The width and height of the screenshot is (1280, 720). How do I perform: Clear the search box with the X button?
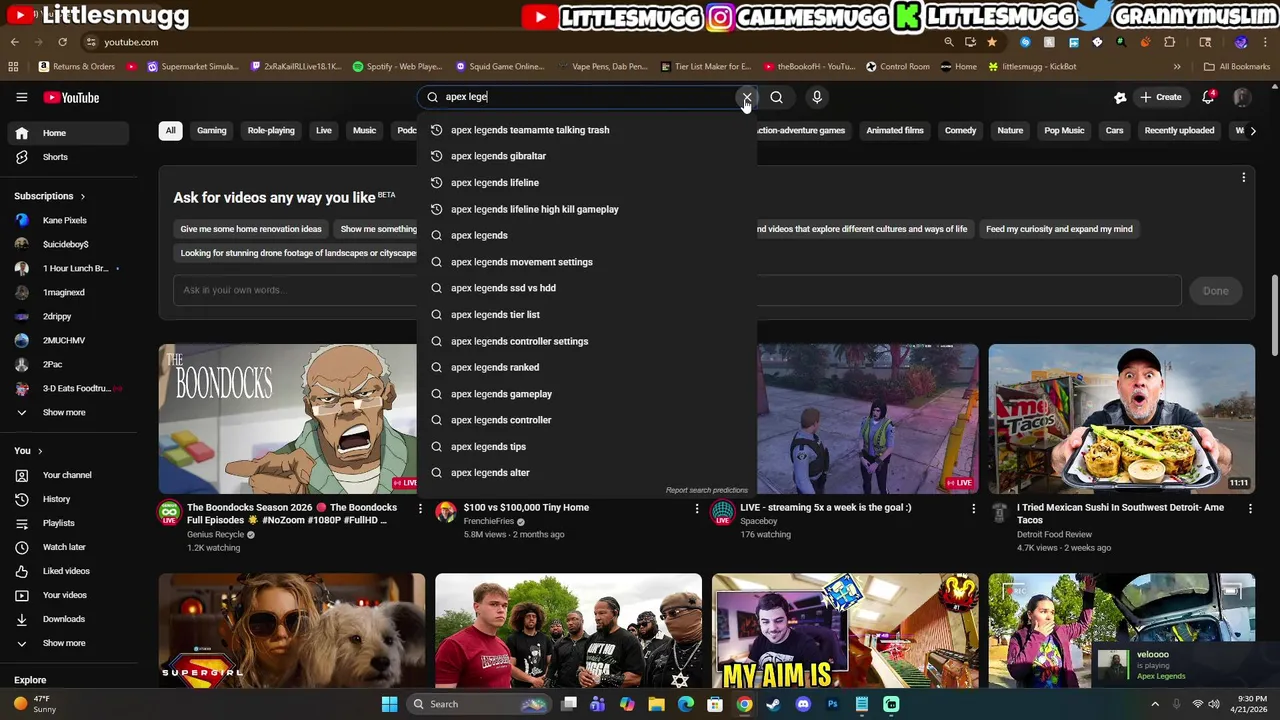click(x=746, y=97)
